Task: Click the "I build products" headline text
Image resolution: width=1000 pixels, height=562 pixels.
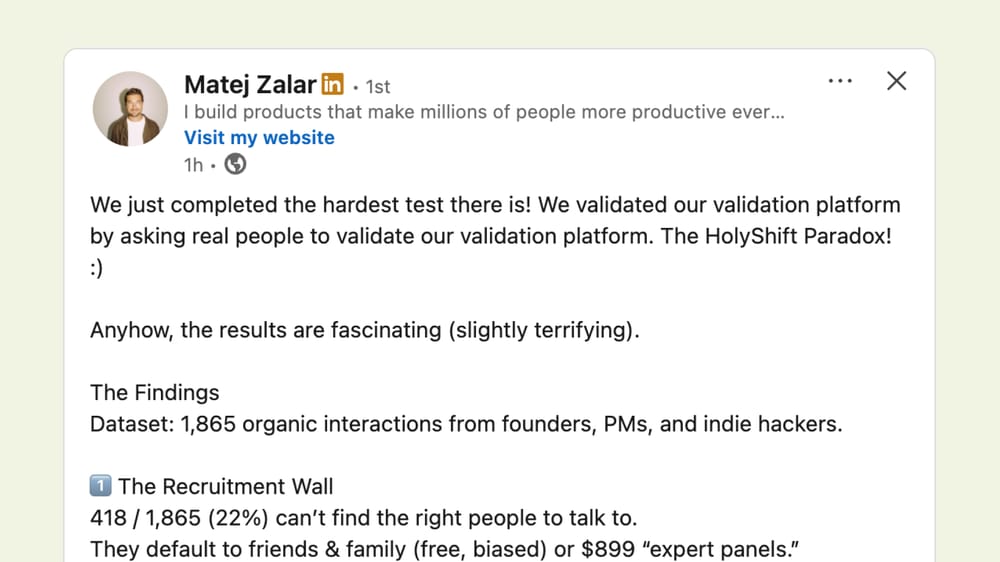Action: coord(484,112)
